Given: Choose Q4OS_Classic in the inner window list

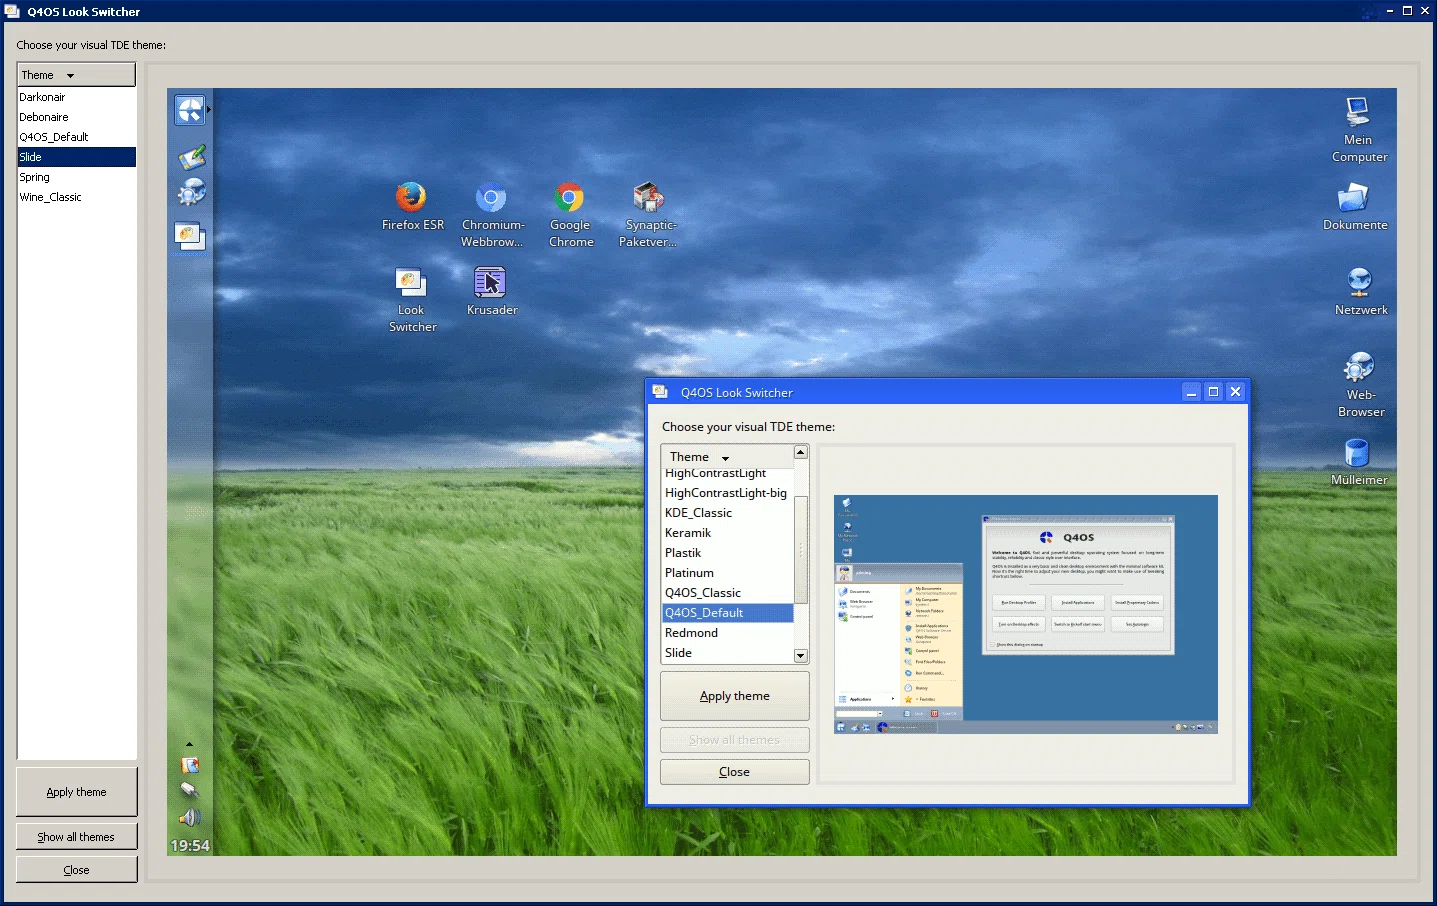Looking at the screenshot, I should click(x=727, y=593).
